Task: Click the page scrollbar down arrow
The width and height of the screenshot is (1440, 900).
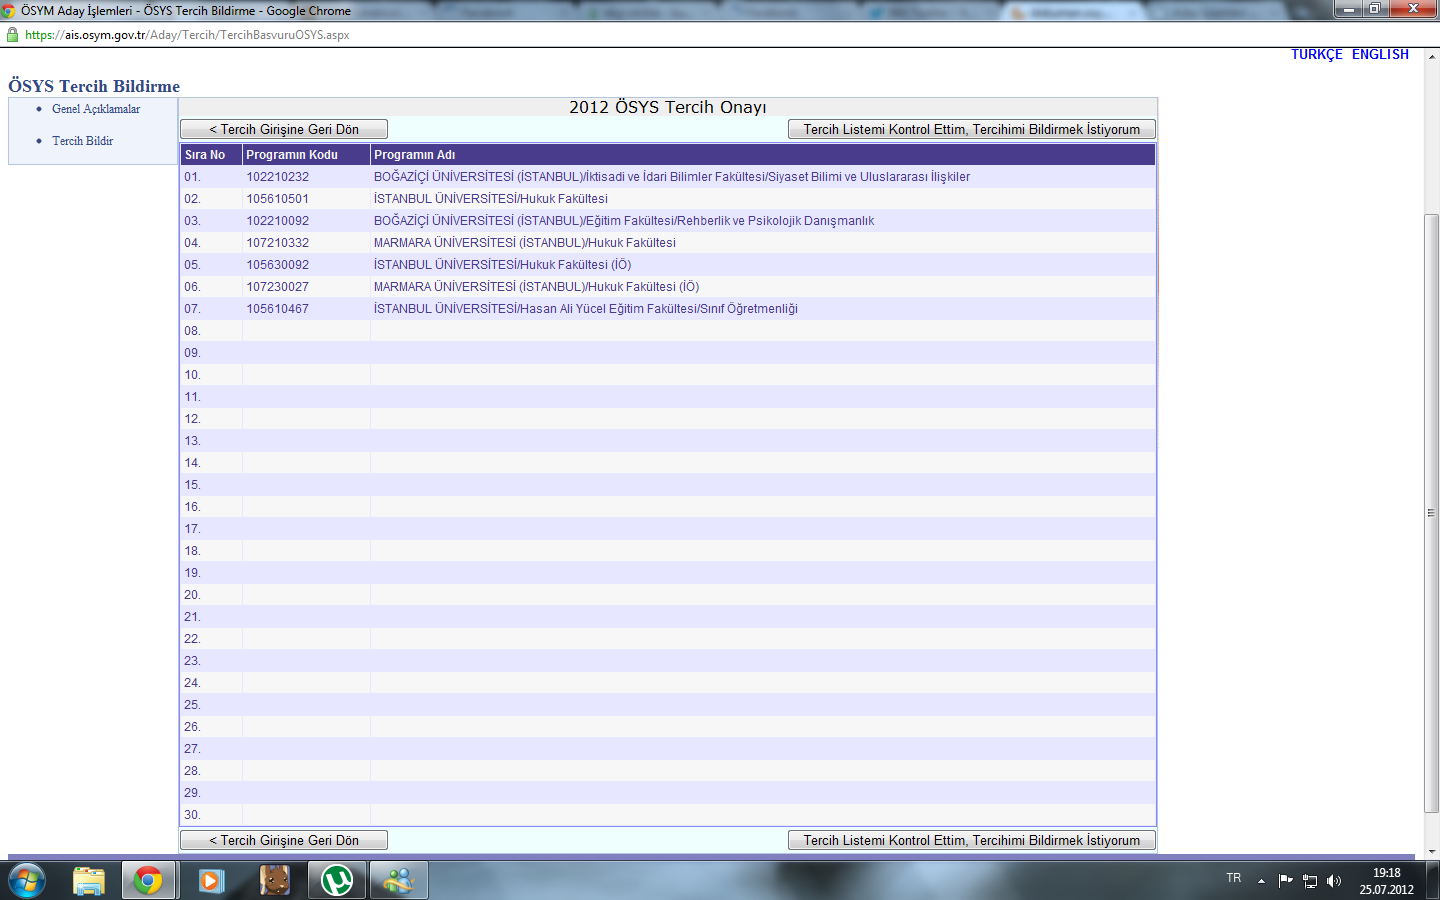Action: 1432,851
